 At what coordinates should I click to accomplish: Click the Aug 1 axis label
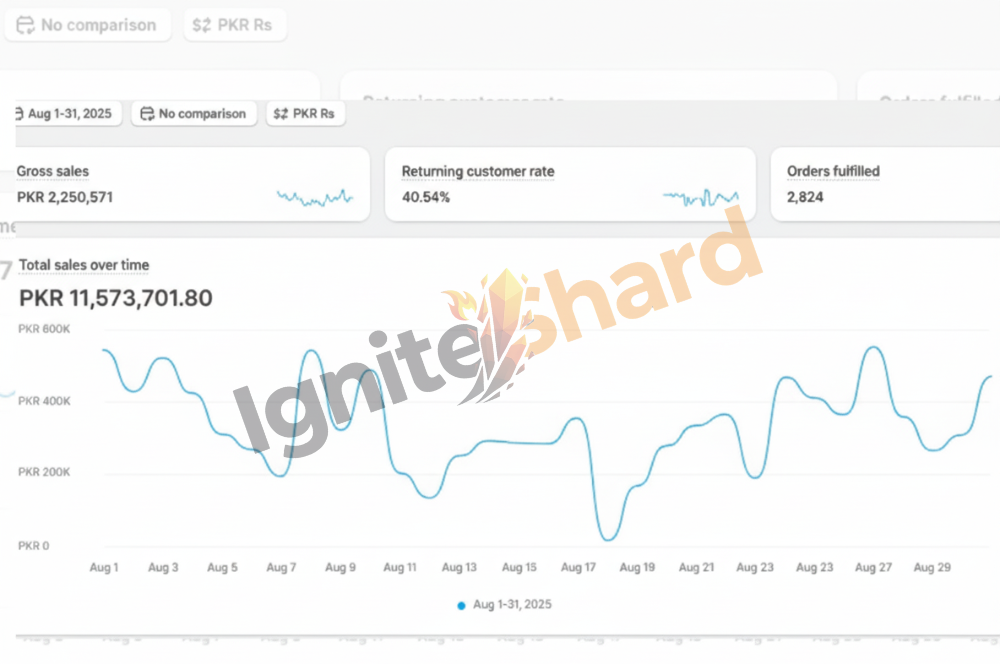click(104, 567)
